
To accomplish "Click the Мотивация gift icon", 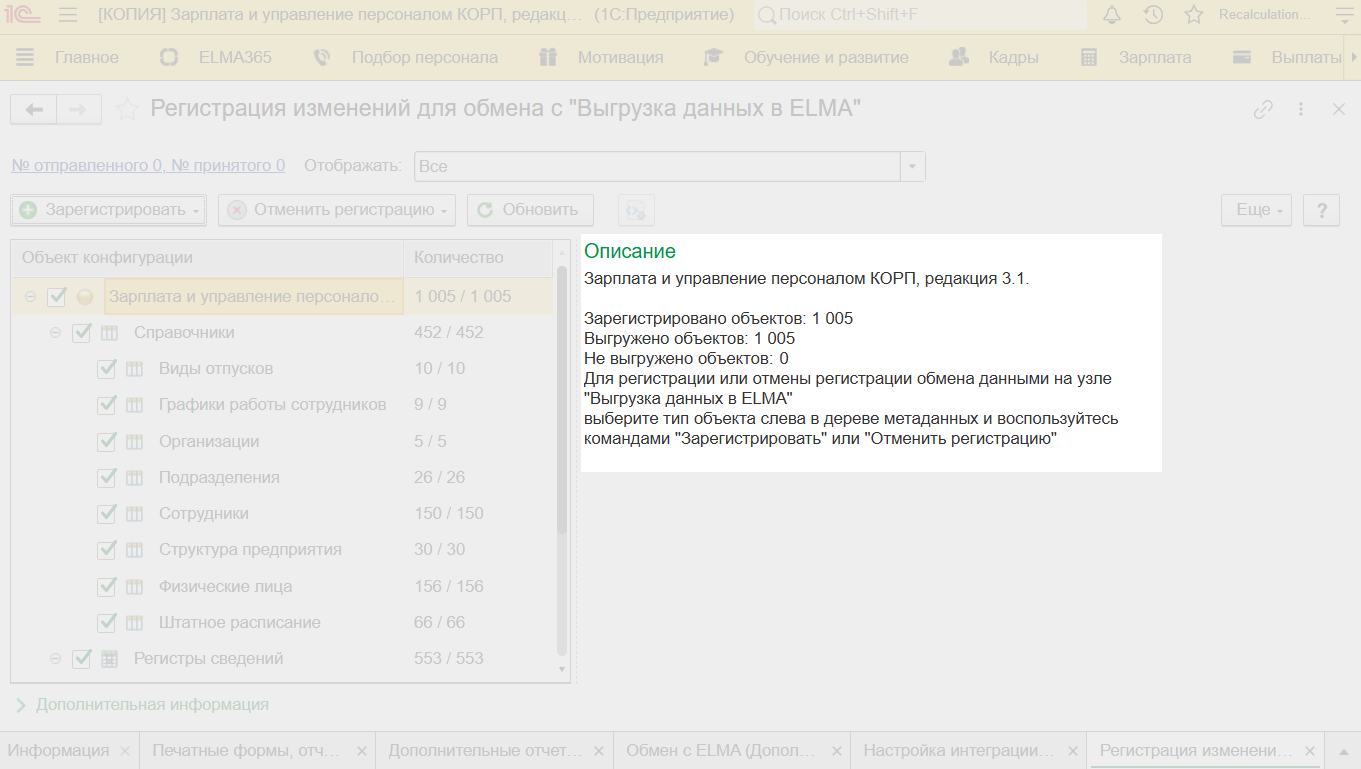I will [547, 58].
